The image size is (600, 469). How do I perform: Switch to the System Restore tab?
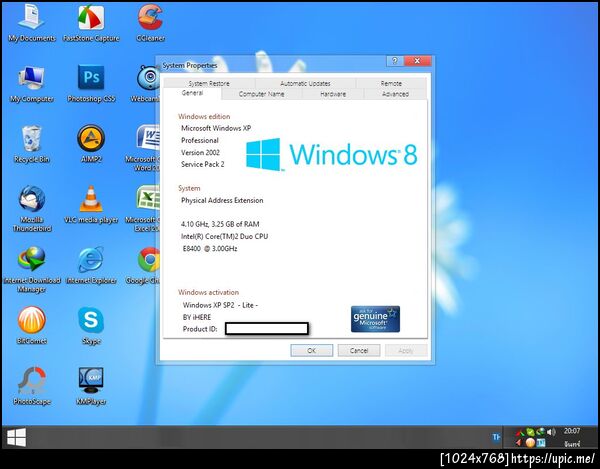[209, 83]
